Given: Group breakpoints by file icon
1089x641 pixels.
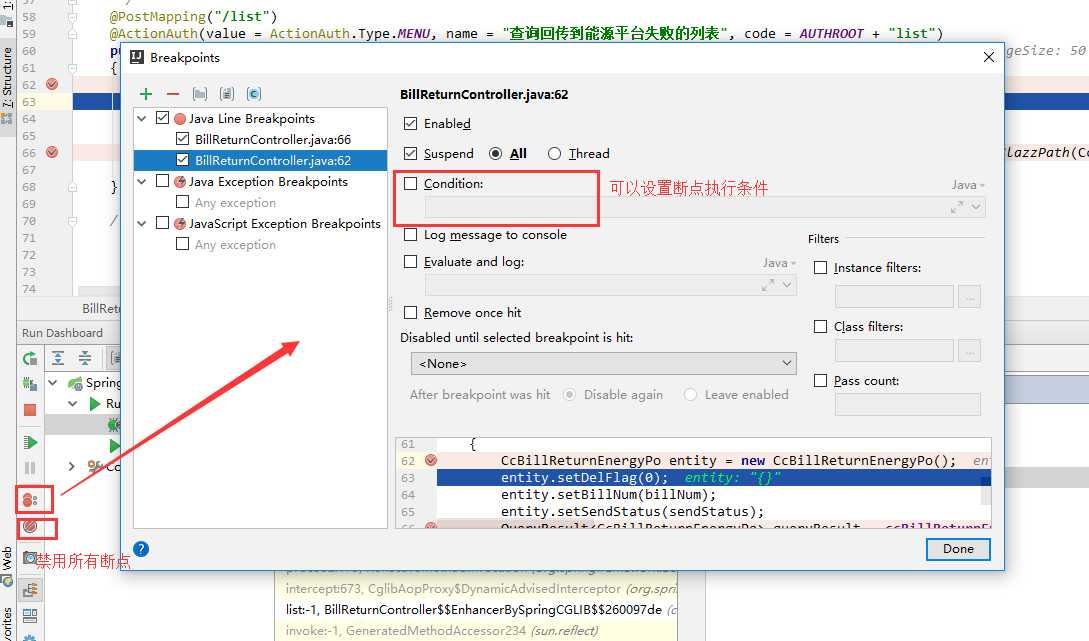Looking at the screenshot, I should pyautogui.click(x=226, y=94).
